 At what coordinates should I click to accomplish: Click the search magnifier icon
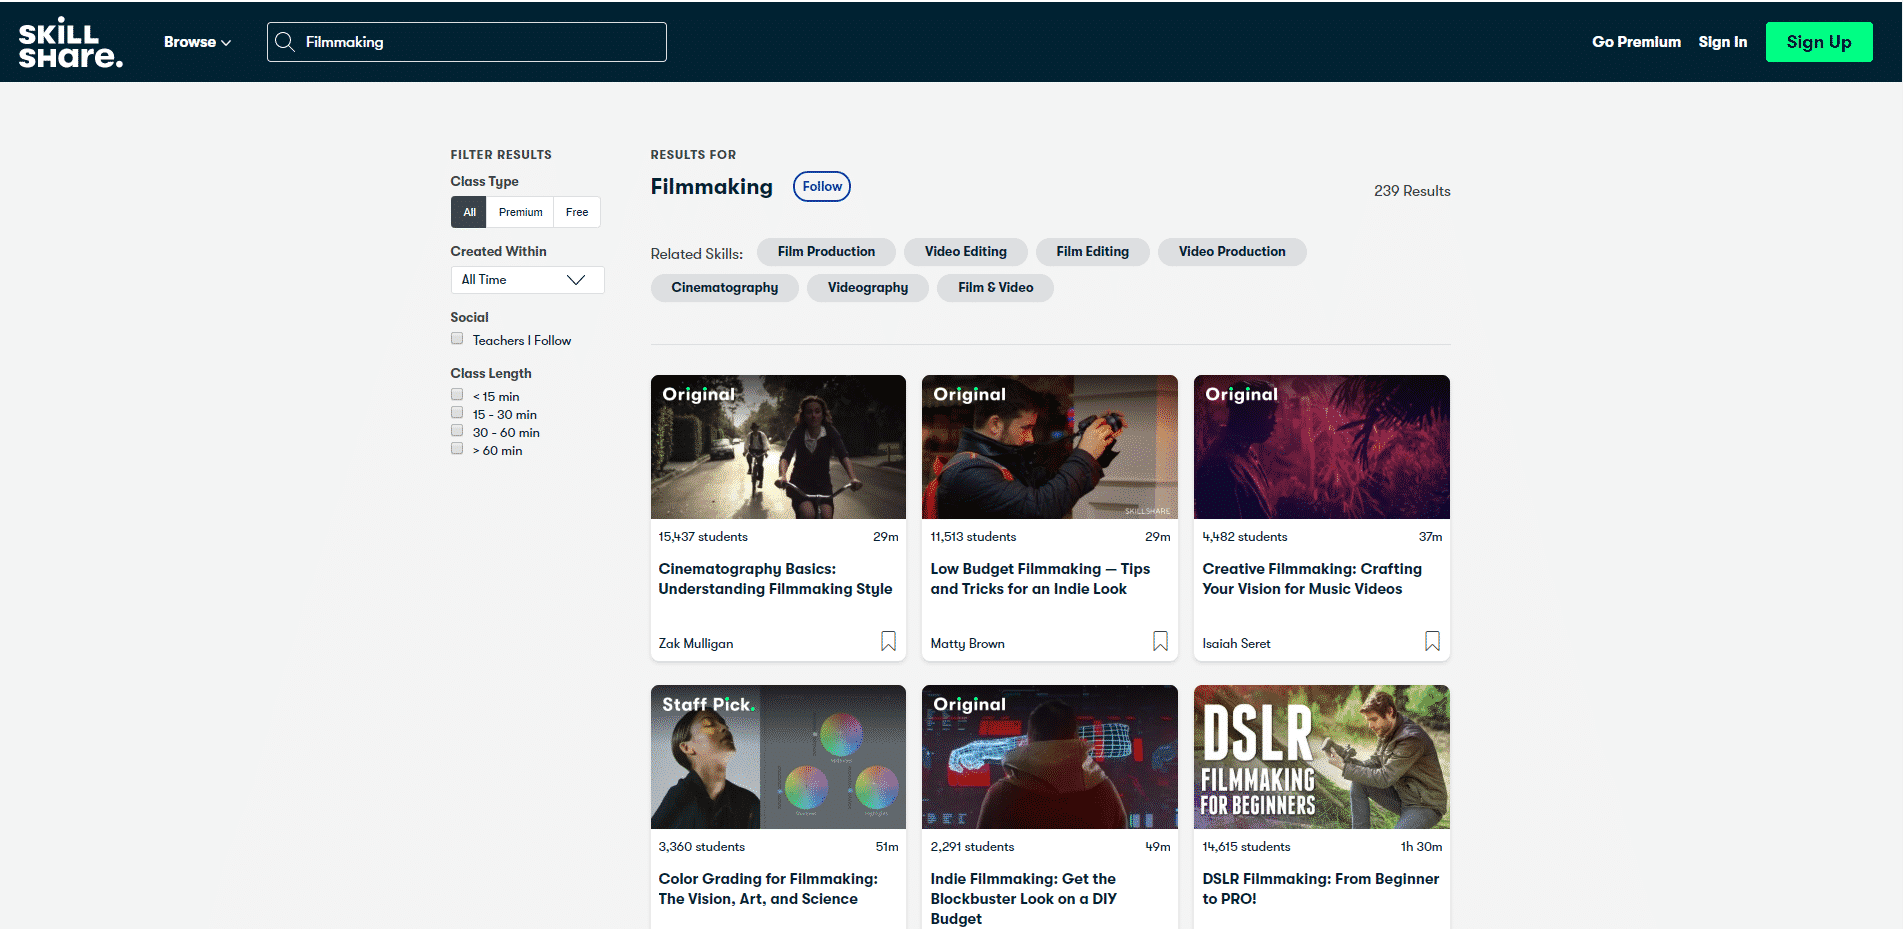pyautogui.click(x=285, y=42)
